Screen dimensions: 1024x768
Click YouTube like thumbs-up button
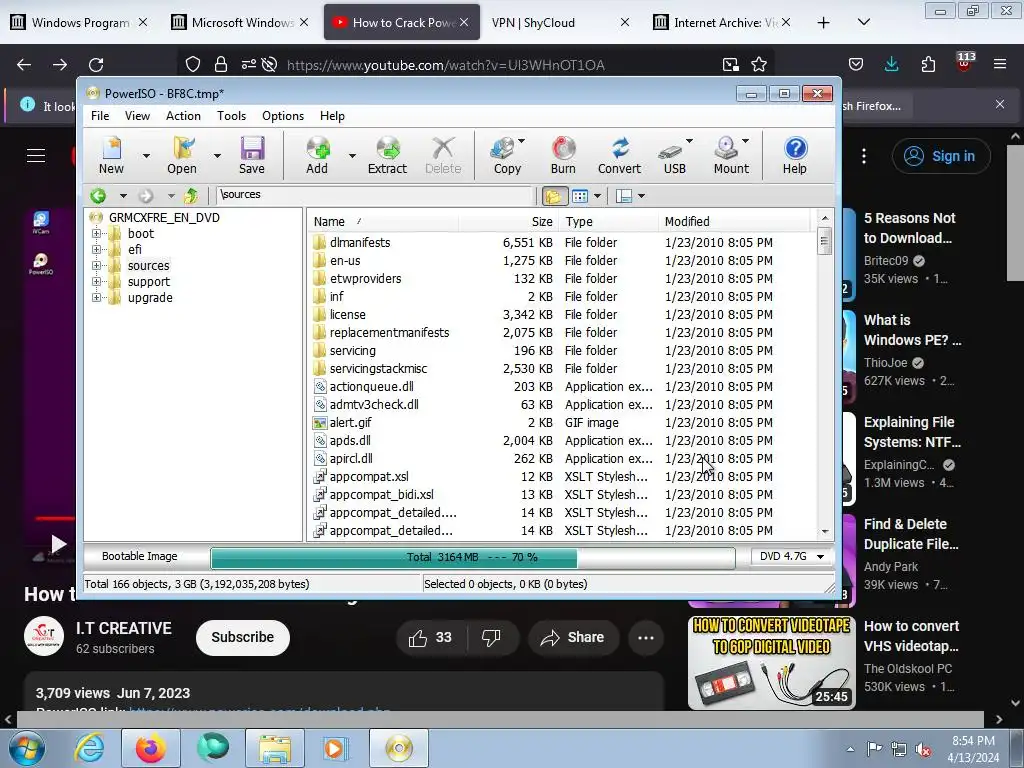[x=430, y=637]
